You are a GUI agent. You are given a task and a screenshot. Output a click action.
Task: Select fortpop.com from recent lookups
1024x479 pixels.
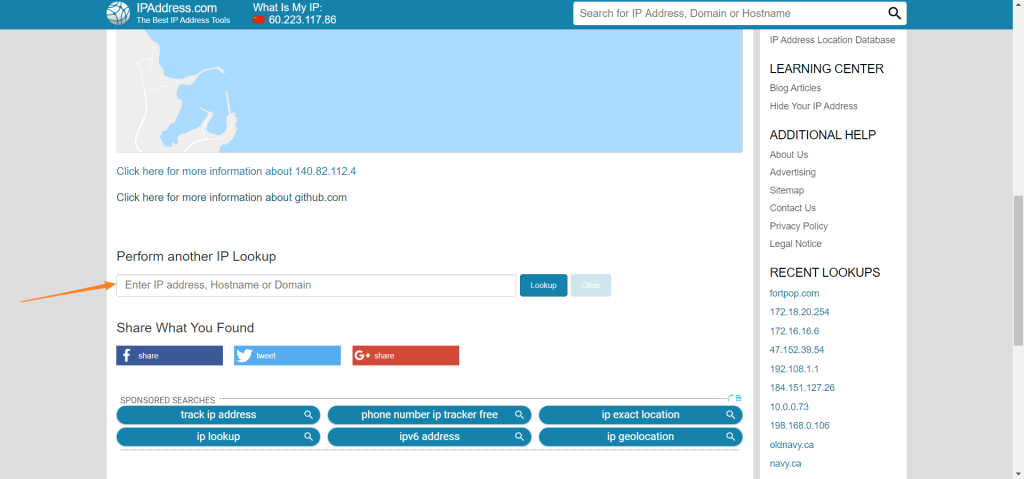pyautogui.click(x=794, y=293)
